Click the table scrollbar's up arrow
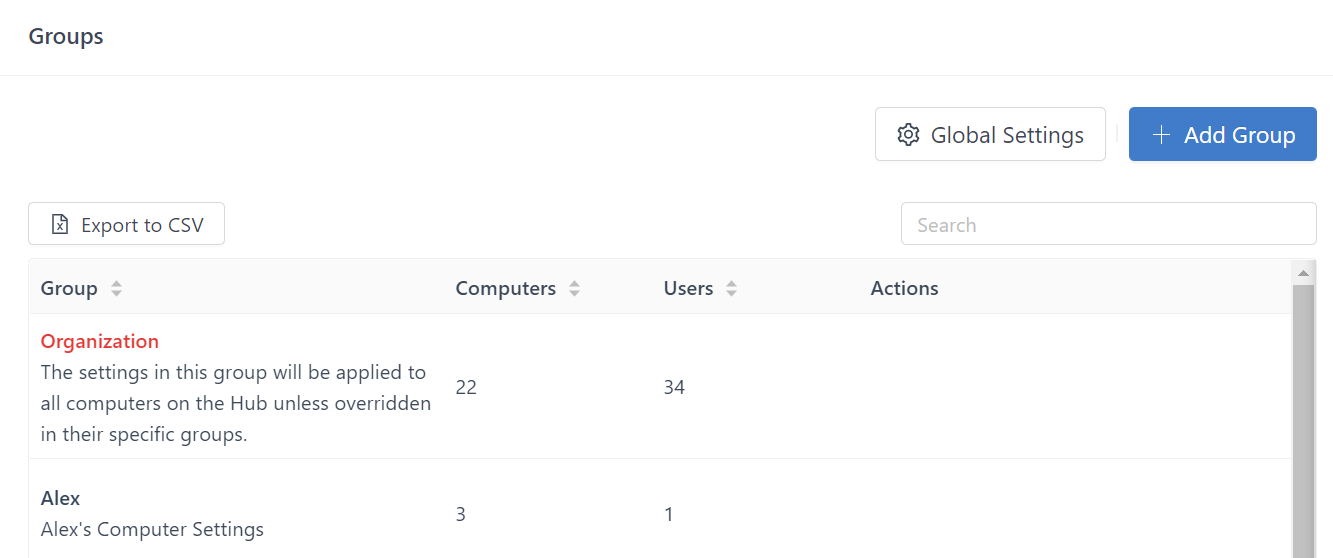 click(x=1303, y=272)
